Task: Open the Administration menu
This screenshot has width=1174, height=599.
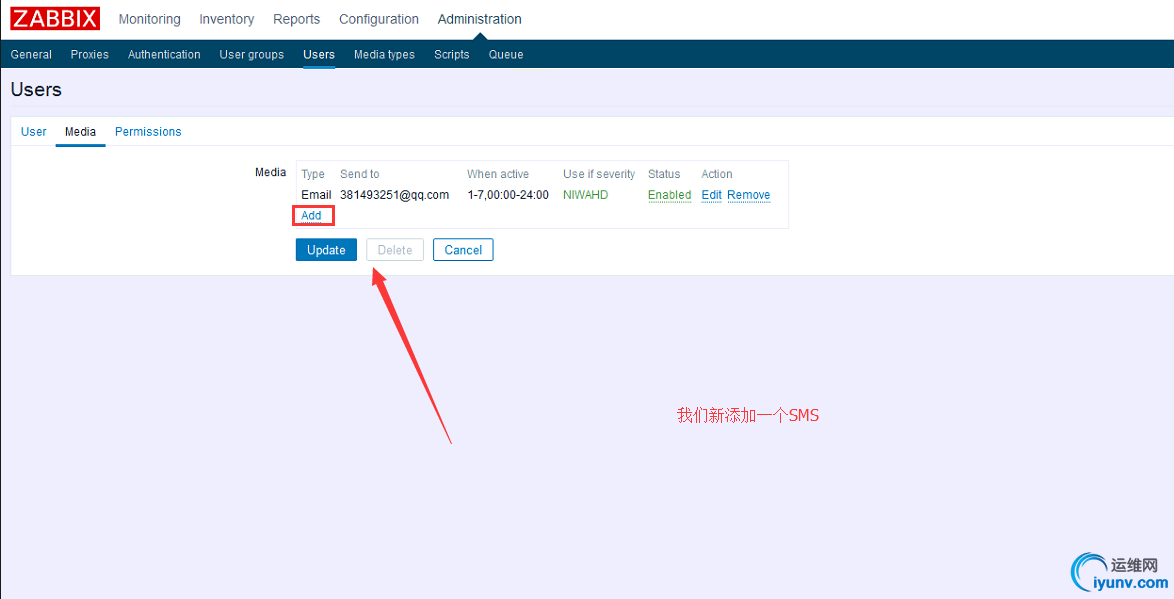Action: point(480,19)
